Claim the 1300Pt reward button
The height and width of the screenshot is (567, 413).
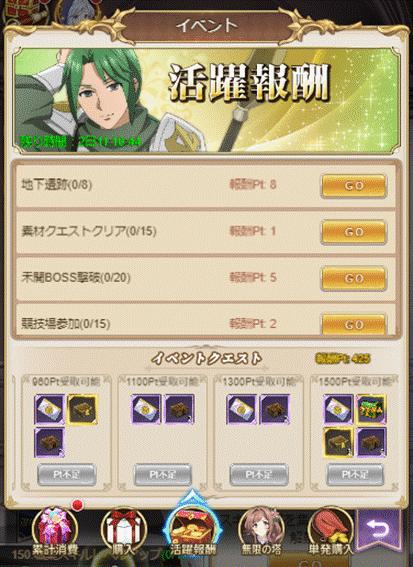tap(259, 474)
